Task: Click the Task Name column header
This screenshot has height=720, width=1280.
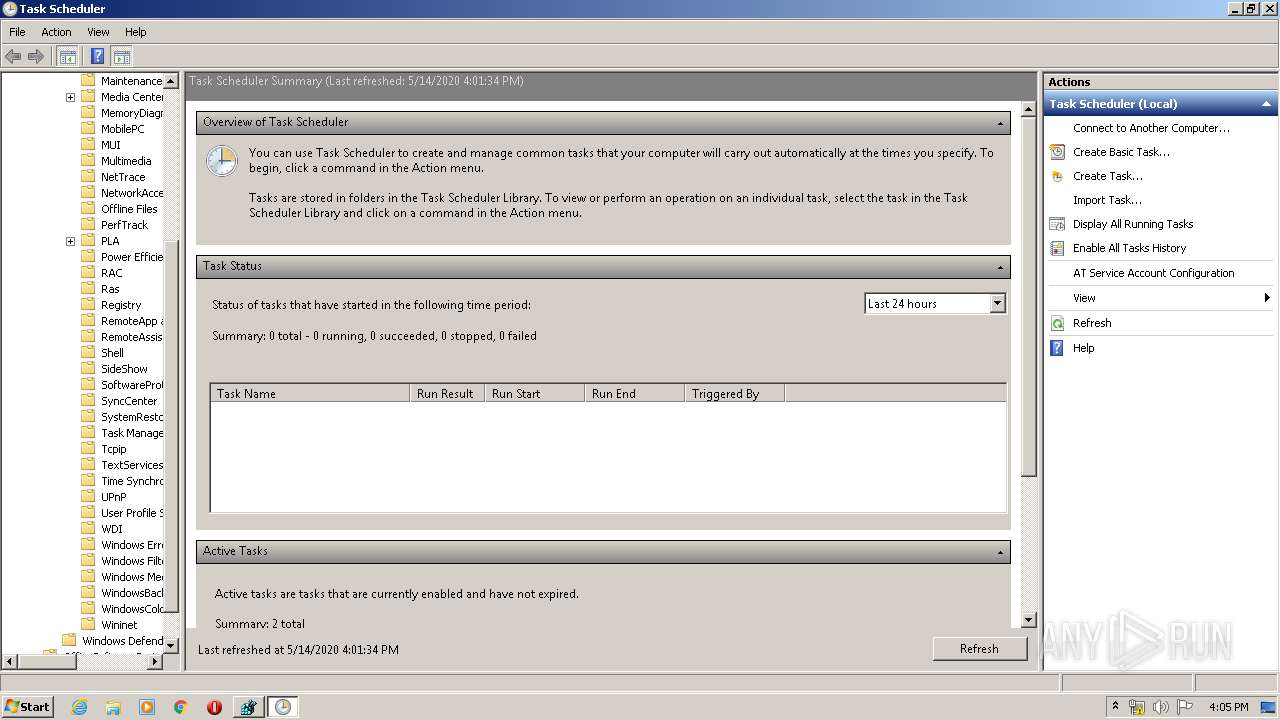Action: tap(310, 394)
